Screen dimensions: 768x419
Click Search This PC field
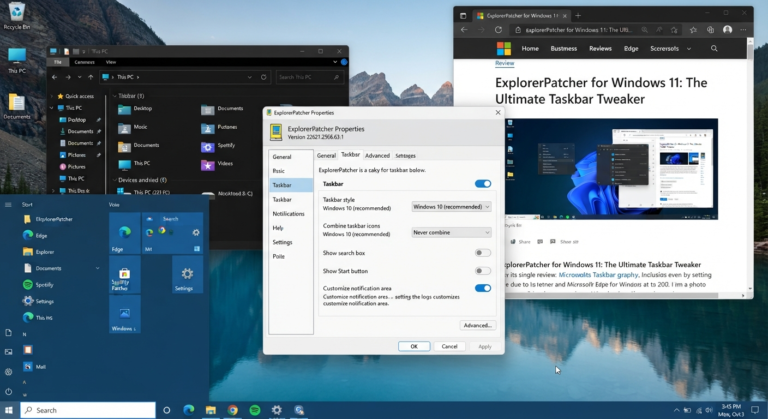(310, 77)
